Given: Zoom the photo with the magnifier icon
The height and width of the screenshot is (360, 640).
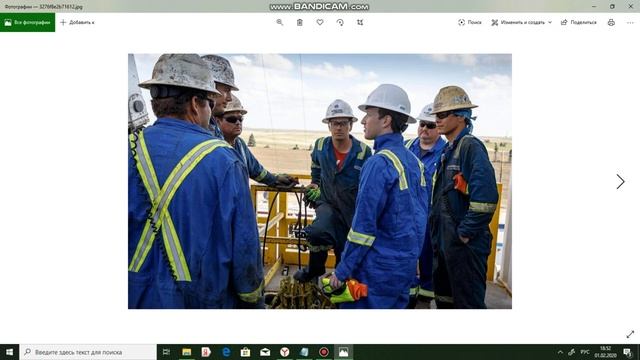Looking at the screenshot, I should pos(280,22).
